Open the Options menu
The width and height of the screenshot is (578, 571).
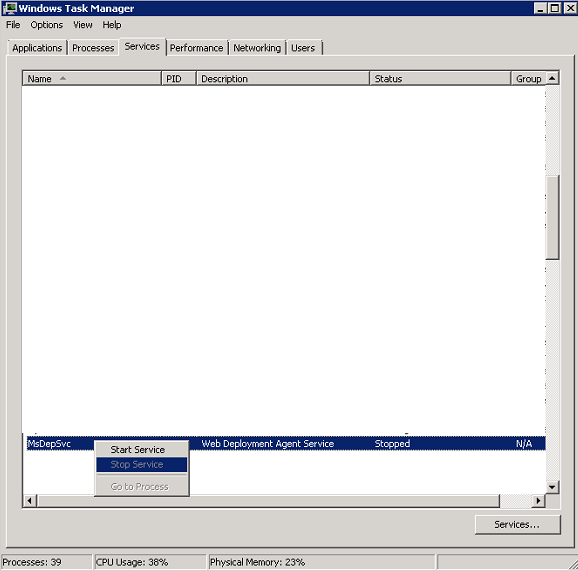(46, 25)
